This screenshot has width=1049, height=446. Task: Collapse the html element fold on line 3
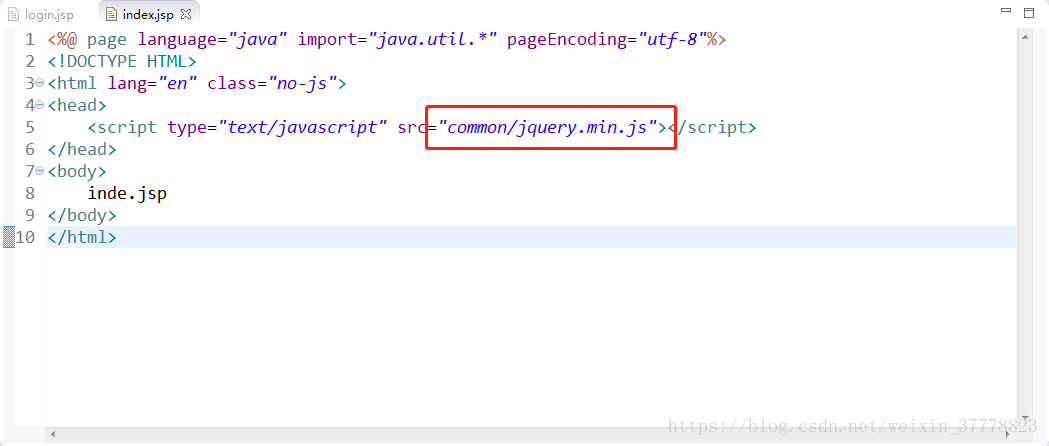(39, 83)
